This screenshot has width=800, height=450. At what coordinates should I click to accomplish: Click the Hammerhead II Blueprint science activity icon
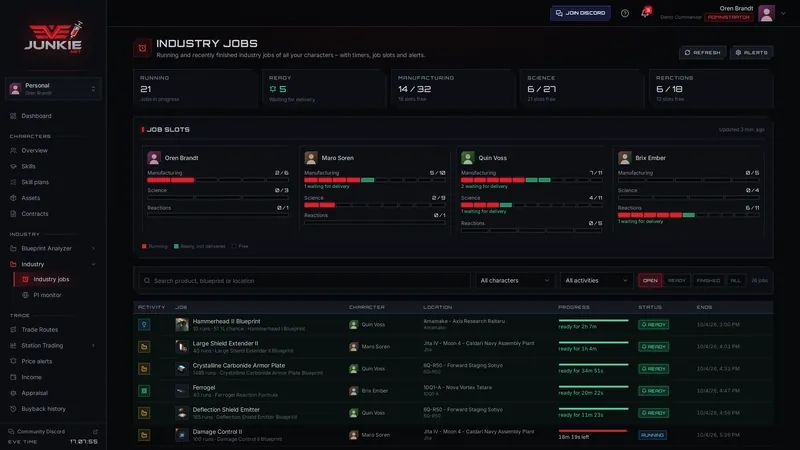coord(144,324)
